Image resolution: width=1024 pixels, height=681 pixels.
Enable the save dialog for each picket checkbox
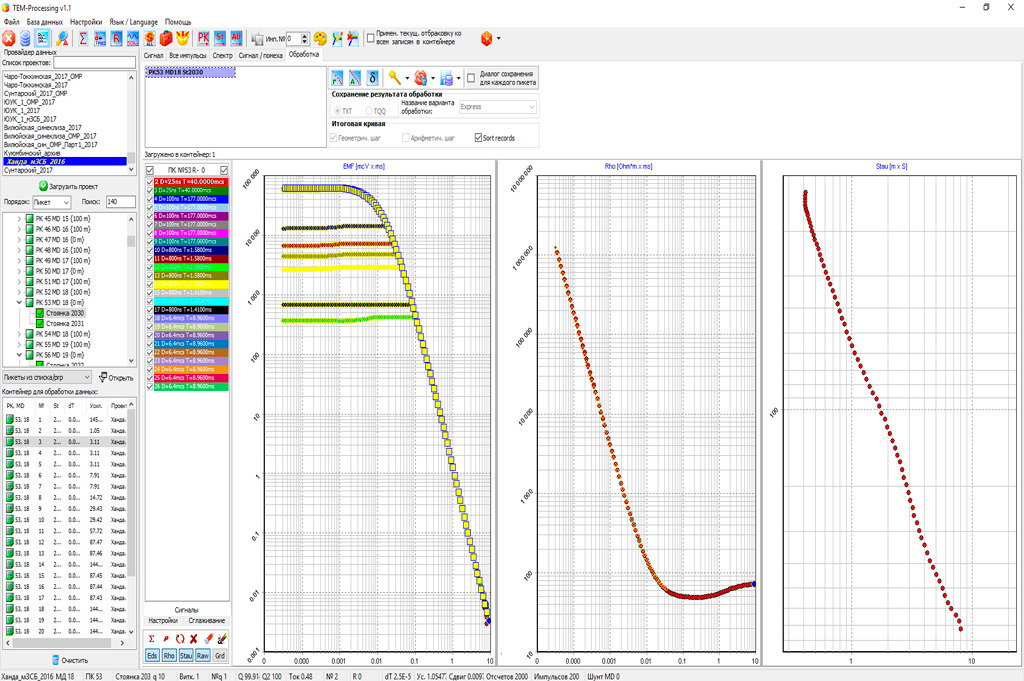coord(471,77)
